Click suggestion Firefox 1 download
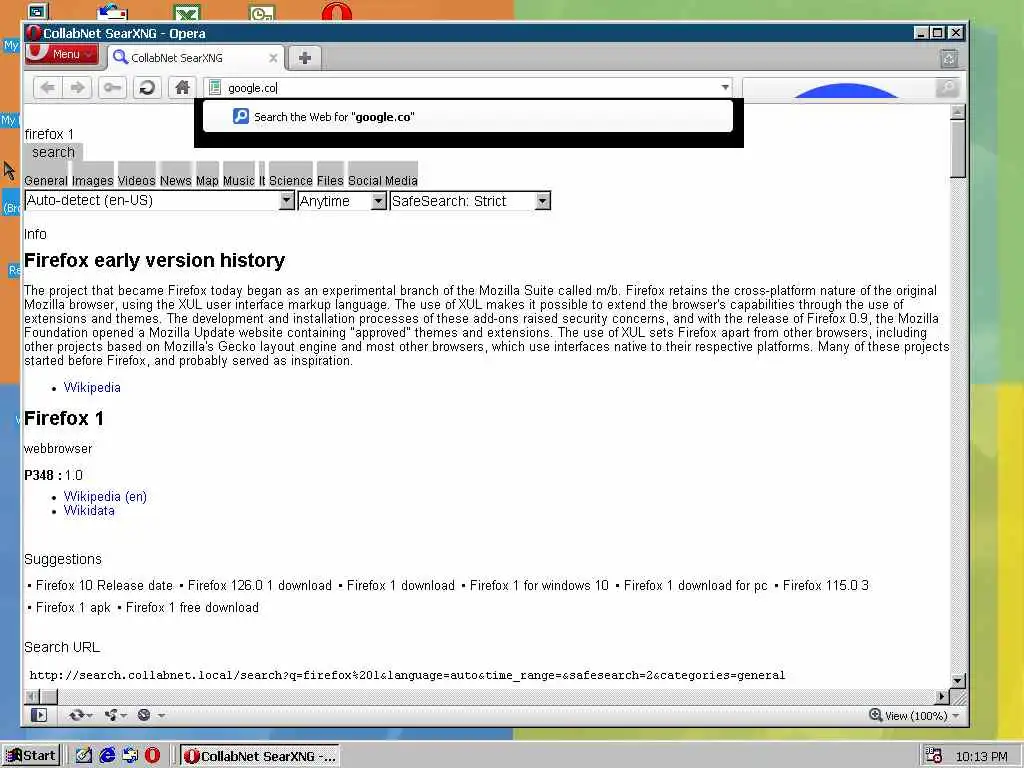 pos(400,585)
